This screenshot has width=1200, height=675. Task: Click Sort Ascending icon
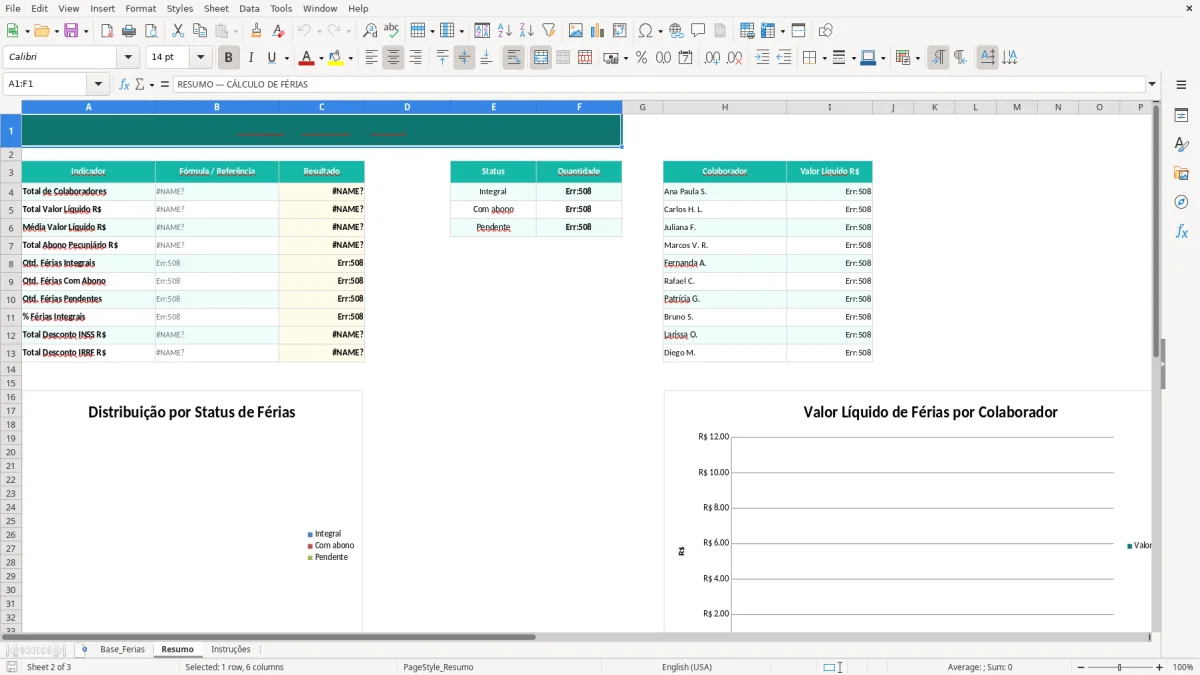click(504, 31)
